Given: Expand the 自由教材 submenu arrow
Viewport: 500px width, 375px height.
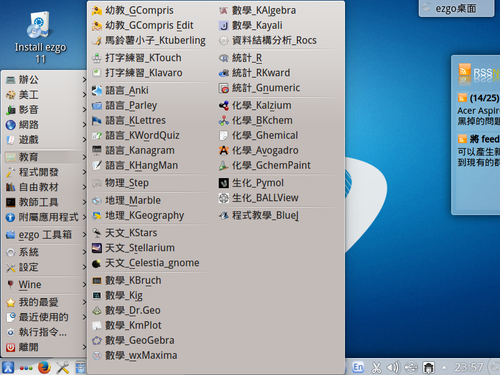Looking at the screenshot, I should click(x=84, y=187).
